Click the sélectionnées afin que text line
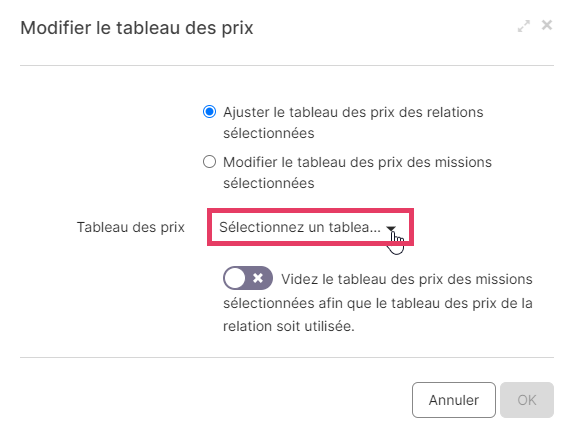This screenshot has width=575, height=428. pyautogui.click(x=378, y=303)
